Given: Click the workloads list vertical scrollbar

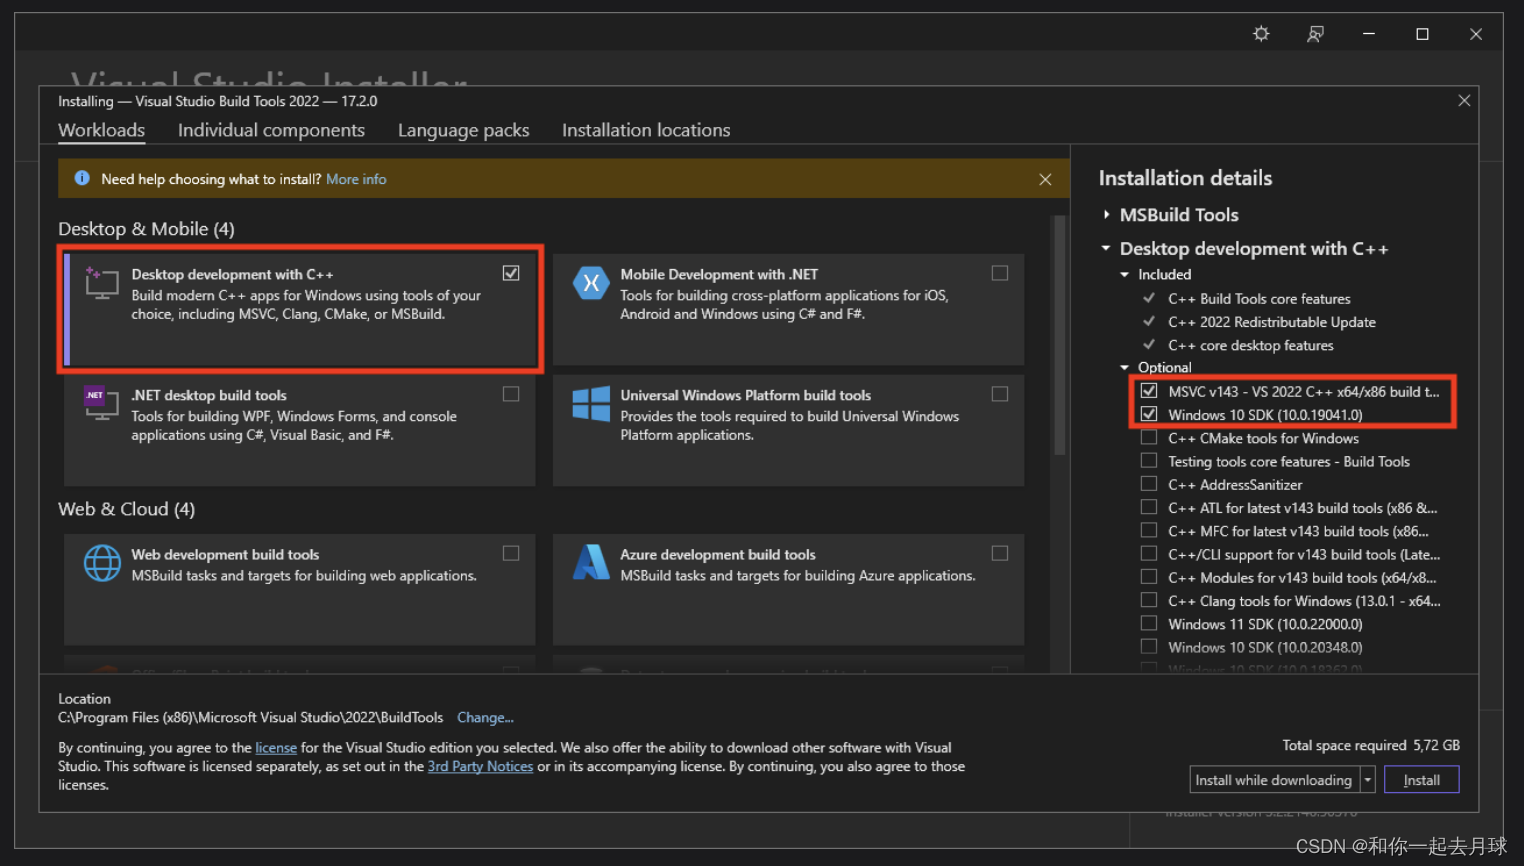Looking at the screenshot, I should click(x=1059, y=336).
